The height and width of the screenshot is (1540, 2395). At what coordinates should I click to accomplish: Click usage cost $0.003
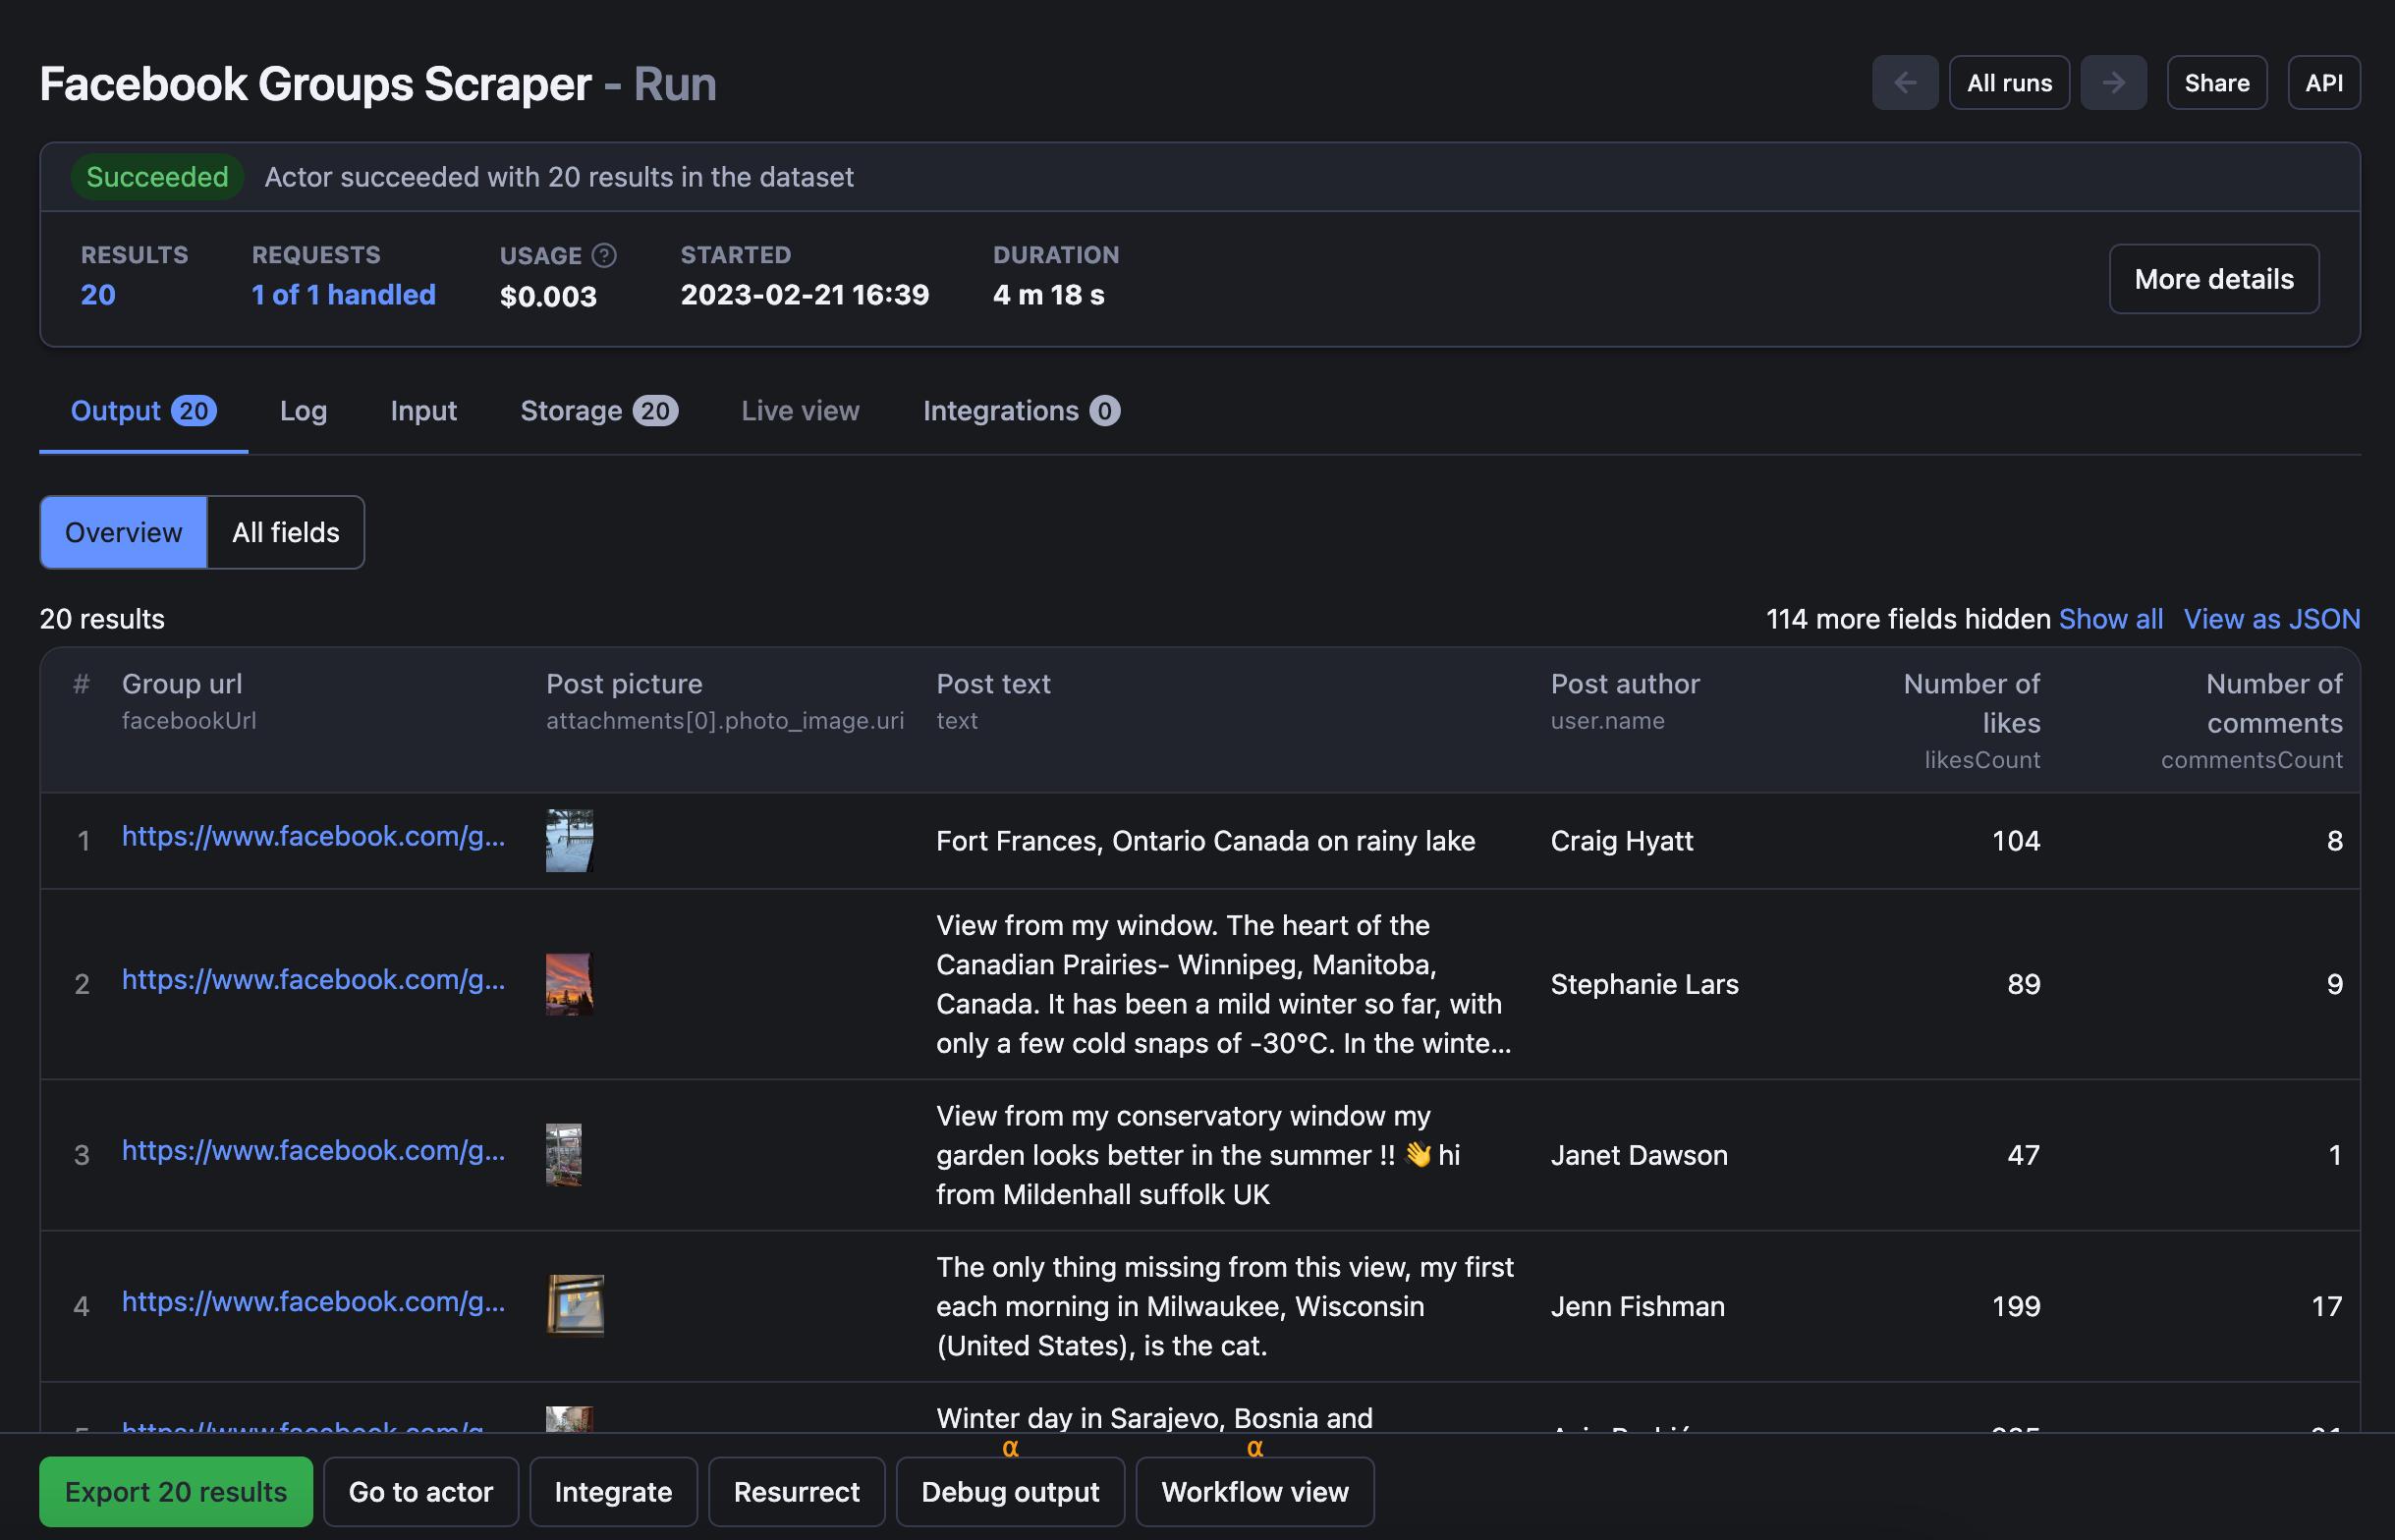[548, 296]
